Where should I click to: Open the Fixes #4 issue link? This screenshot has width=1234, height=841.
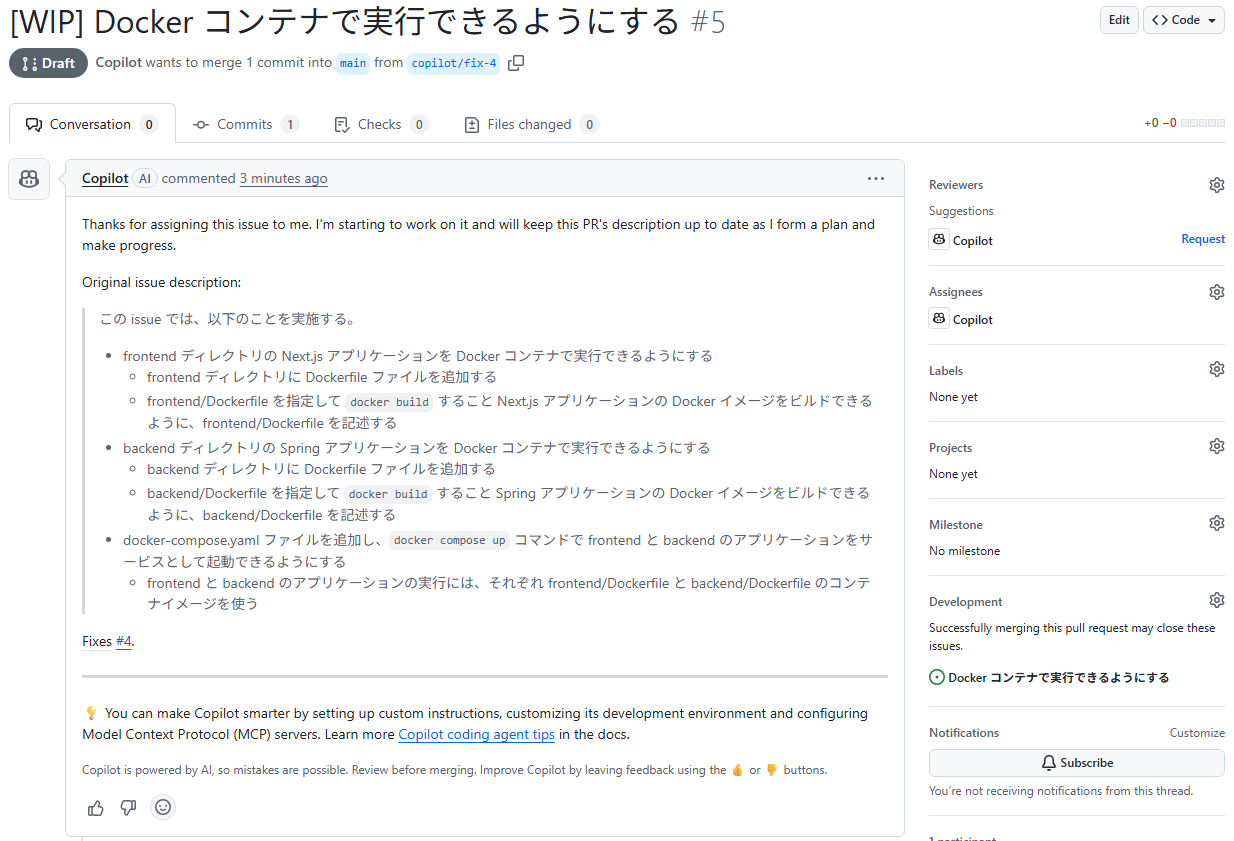tap(124, 642)
